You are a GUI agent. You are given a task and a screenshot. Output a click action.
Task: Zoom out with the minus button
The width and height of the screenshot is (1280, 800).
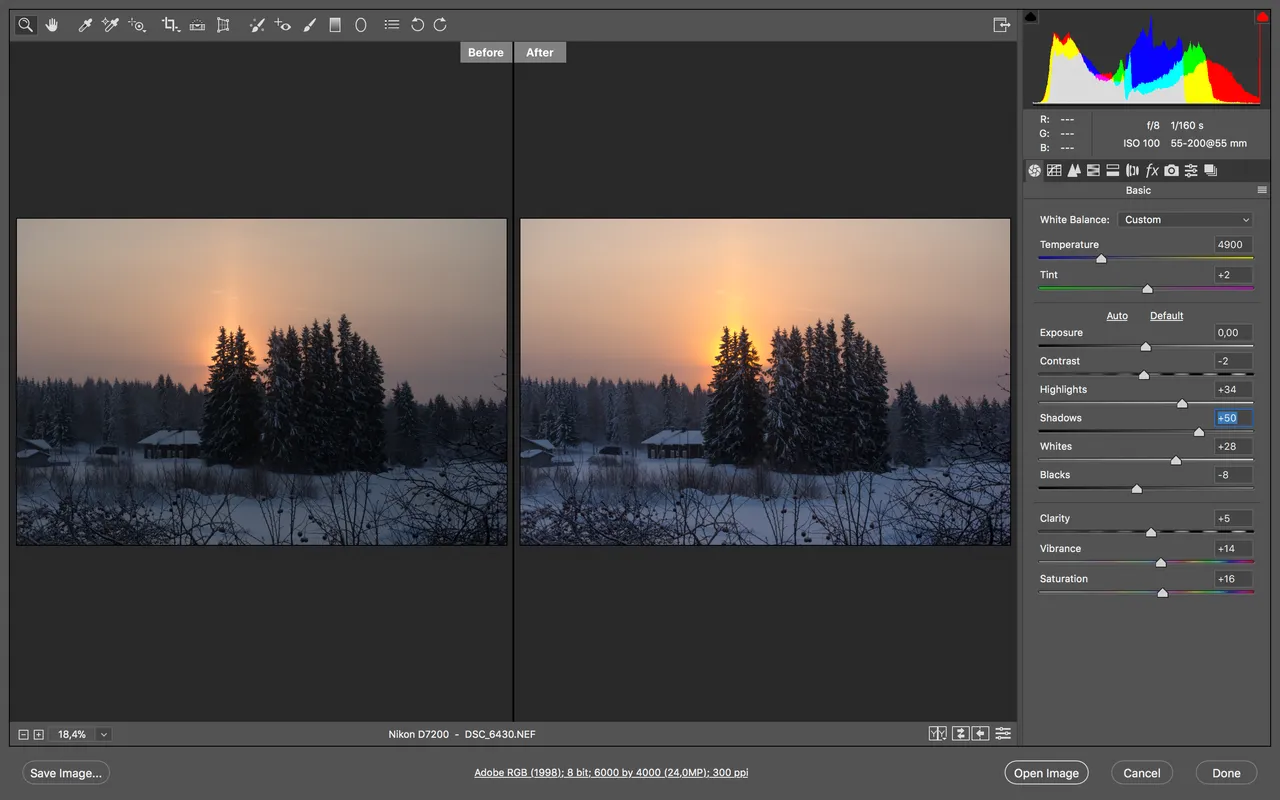(x=23, y=735)
